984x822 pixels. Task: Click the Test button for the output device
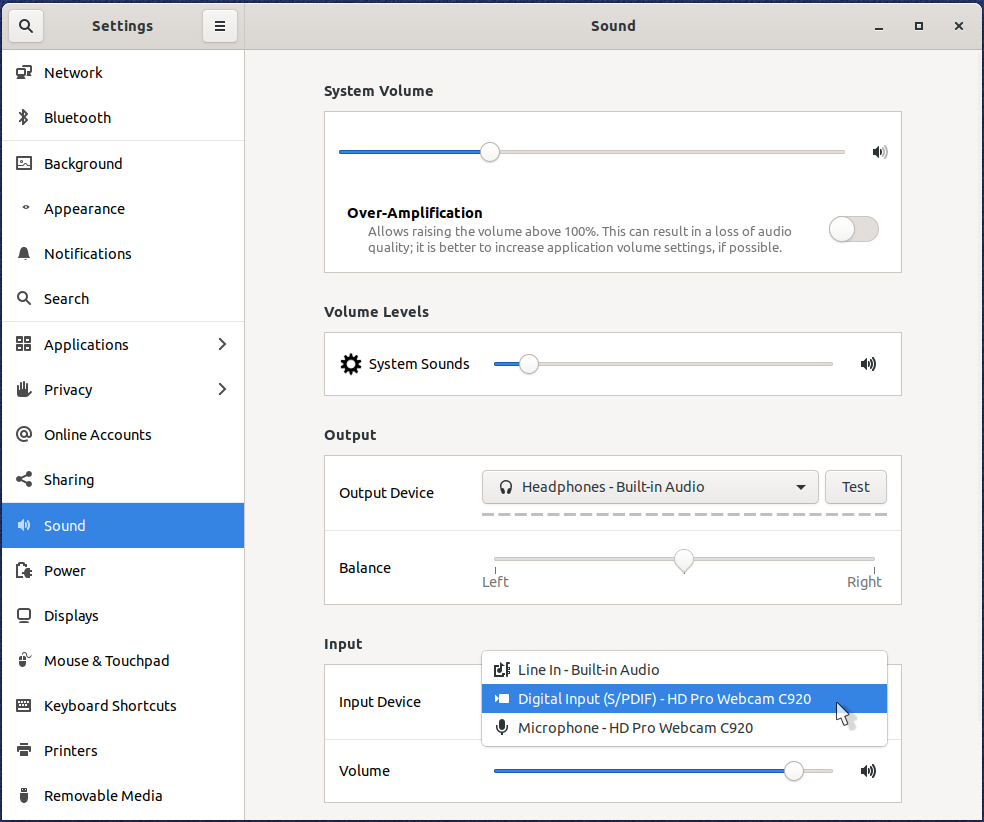(x=855, y=487)
